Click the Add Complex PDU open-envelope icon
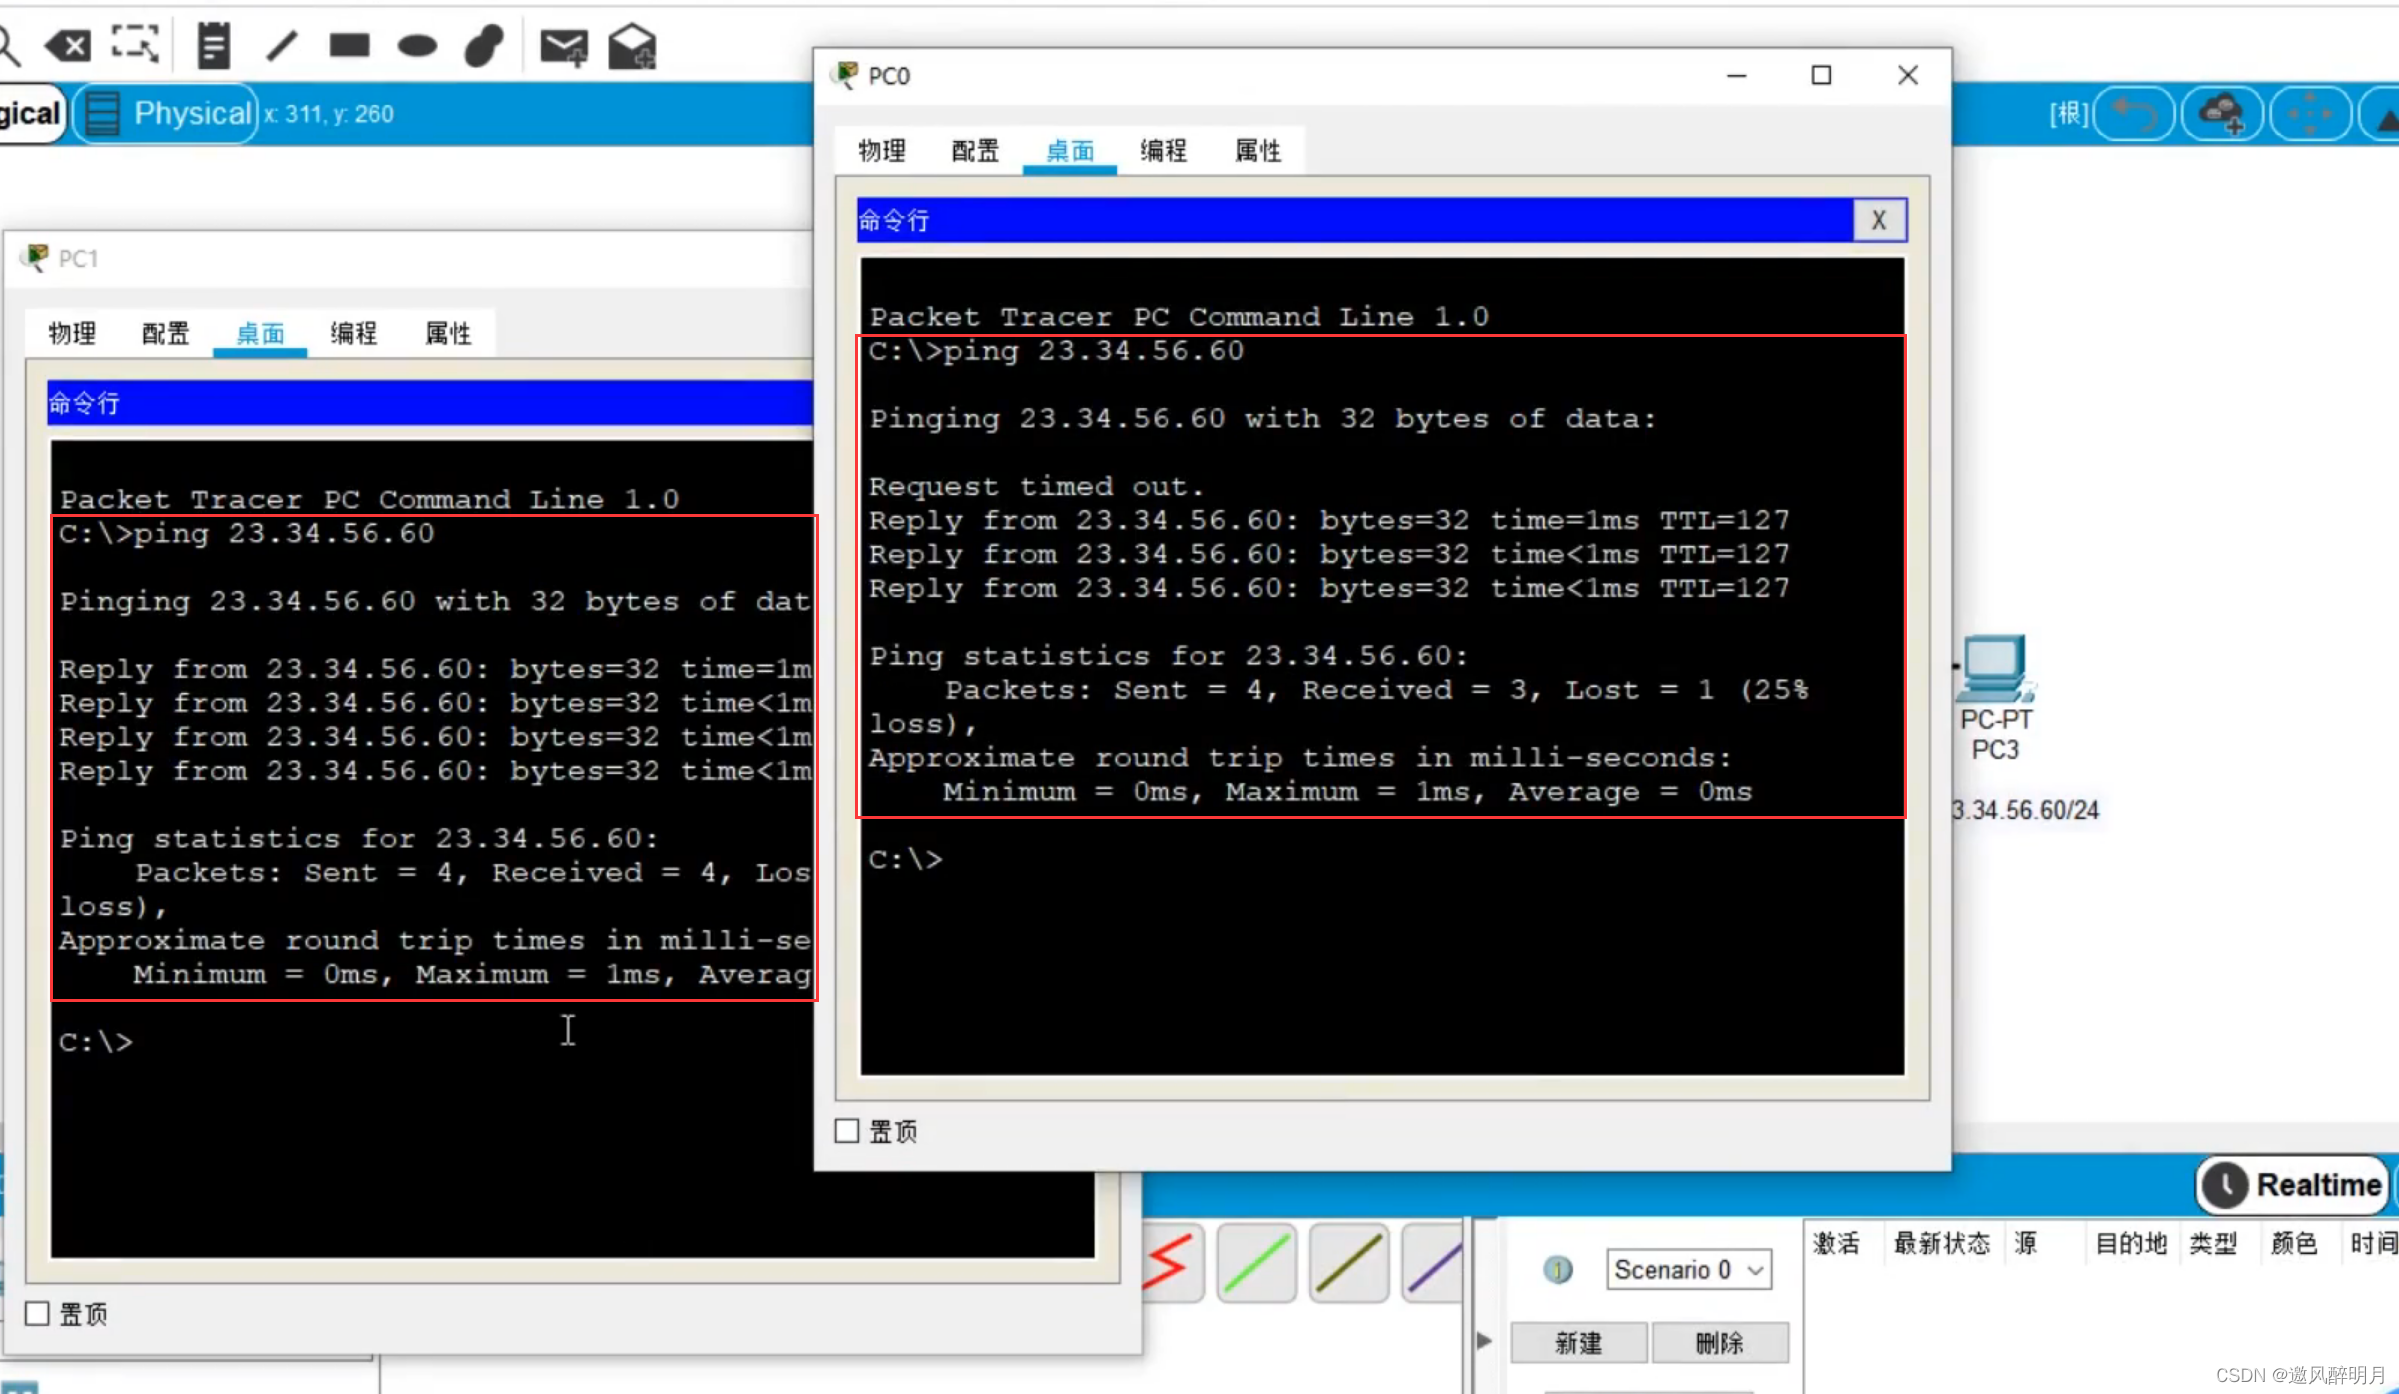The height and width of the screenshot is (1394, 2399). (x=632, y=47)
